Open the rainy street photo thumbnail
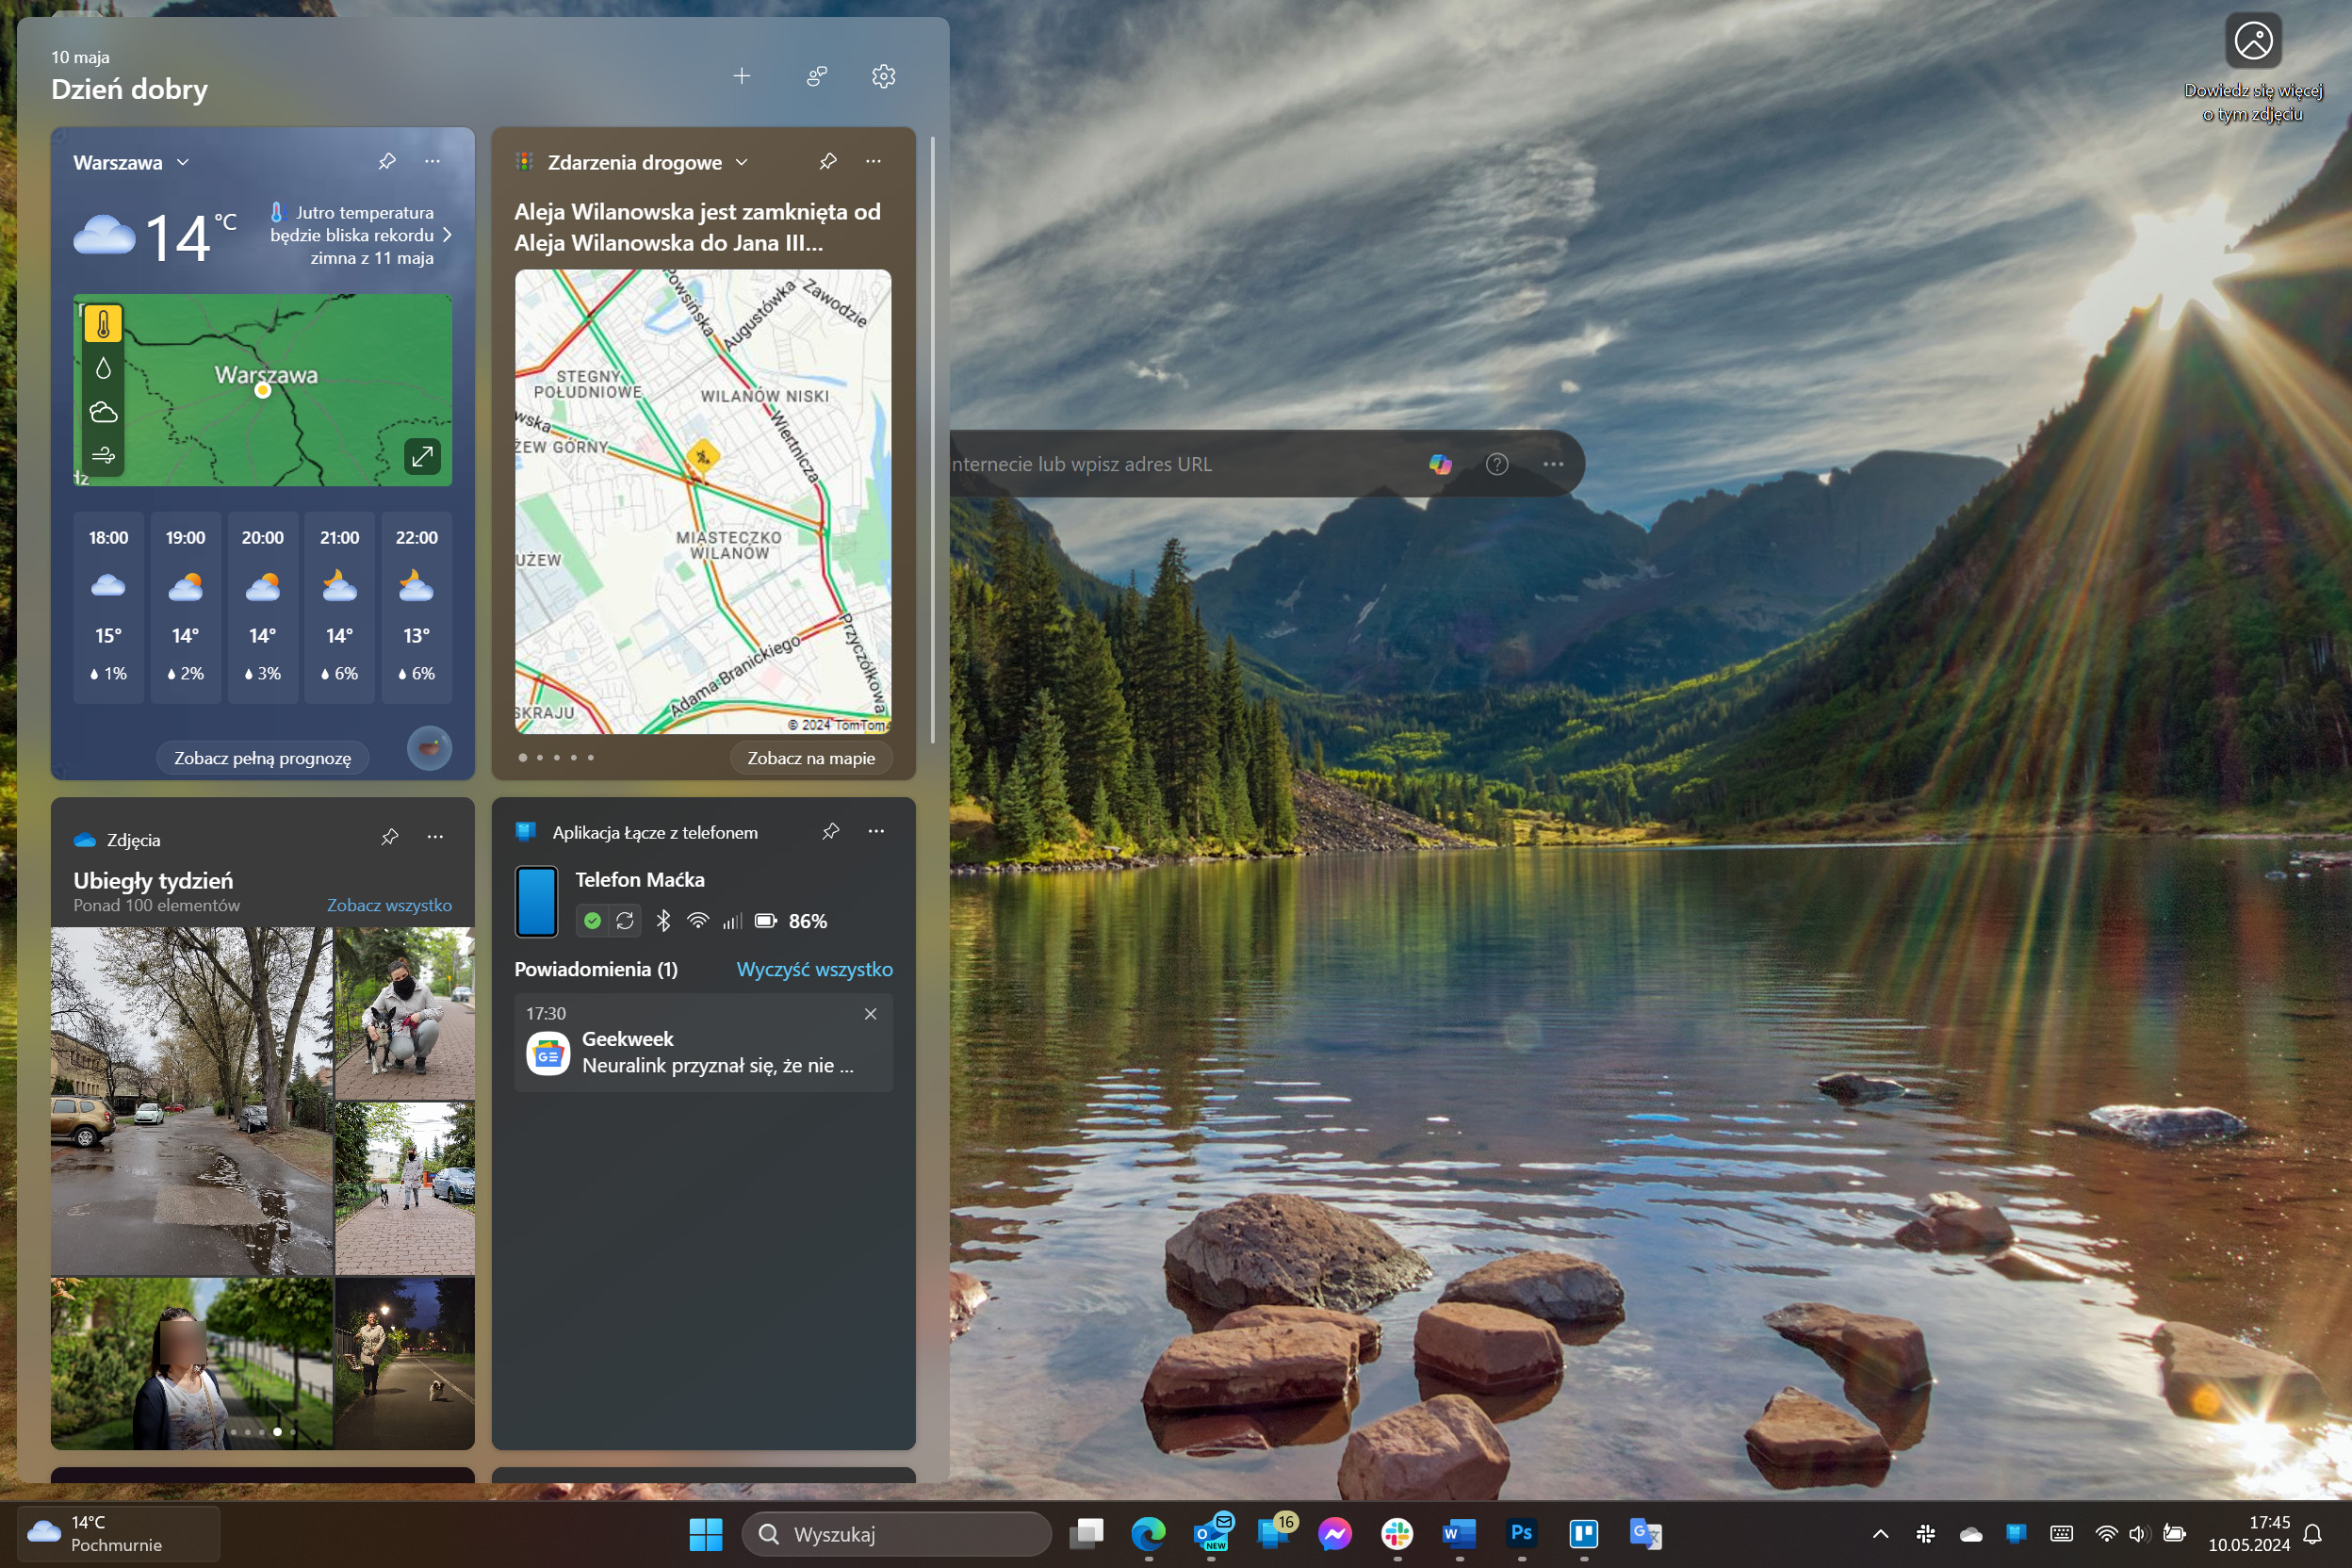Viewport: 2352px width, 1568px height. click(192, 1101)
